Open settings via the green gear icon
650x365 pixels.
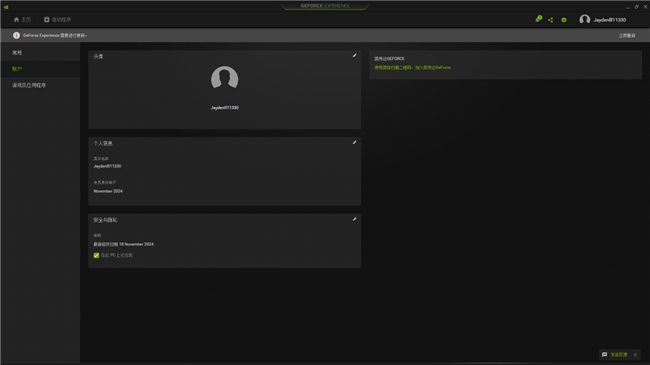[564, 20]
